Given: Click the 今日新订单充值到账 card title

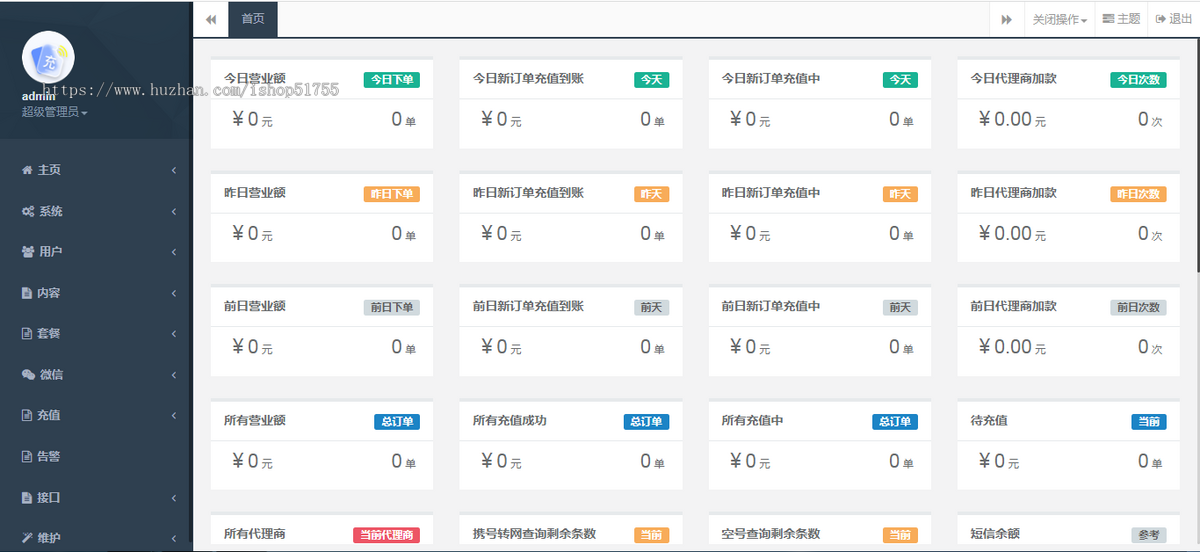Looking at the screenshot, I should coord(528,78).
